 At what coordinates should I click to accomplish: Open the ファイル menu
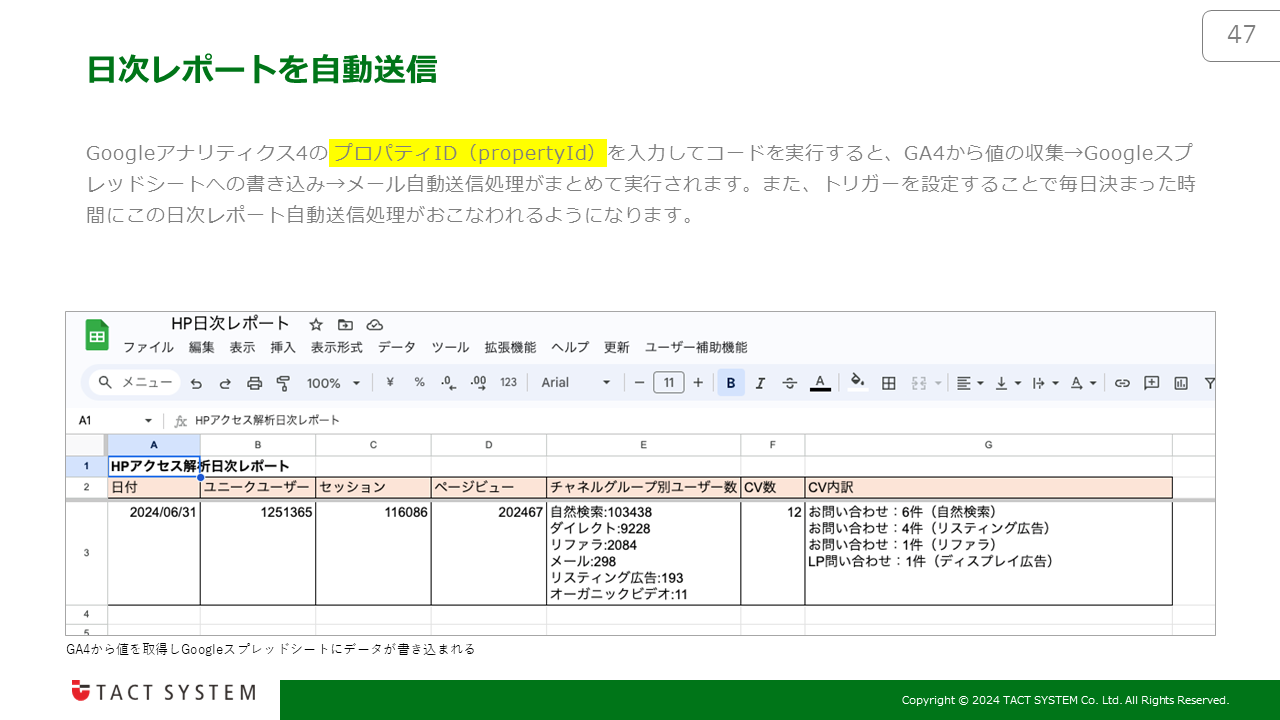click(x=148, y=347)
